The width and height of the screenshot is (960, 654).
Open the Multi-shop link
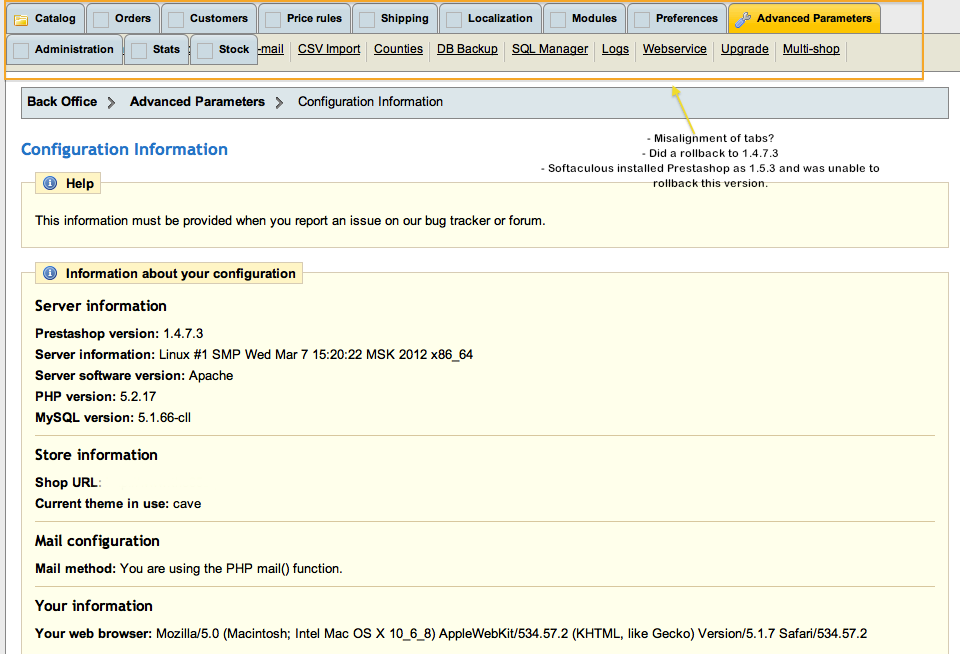tap(811, 49)
